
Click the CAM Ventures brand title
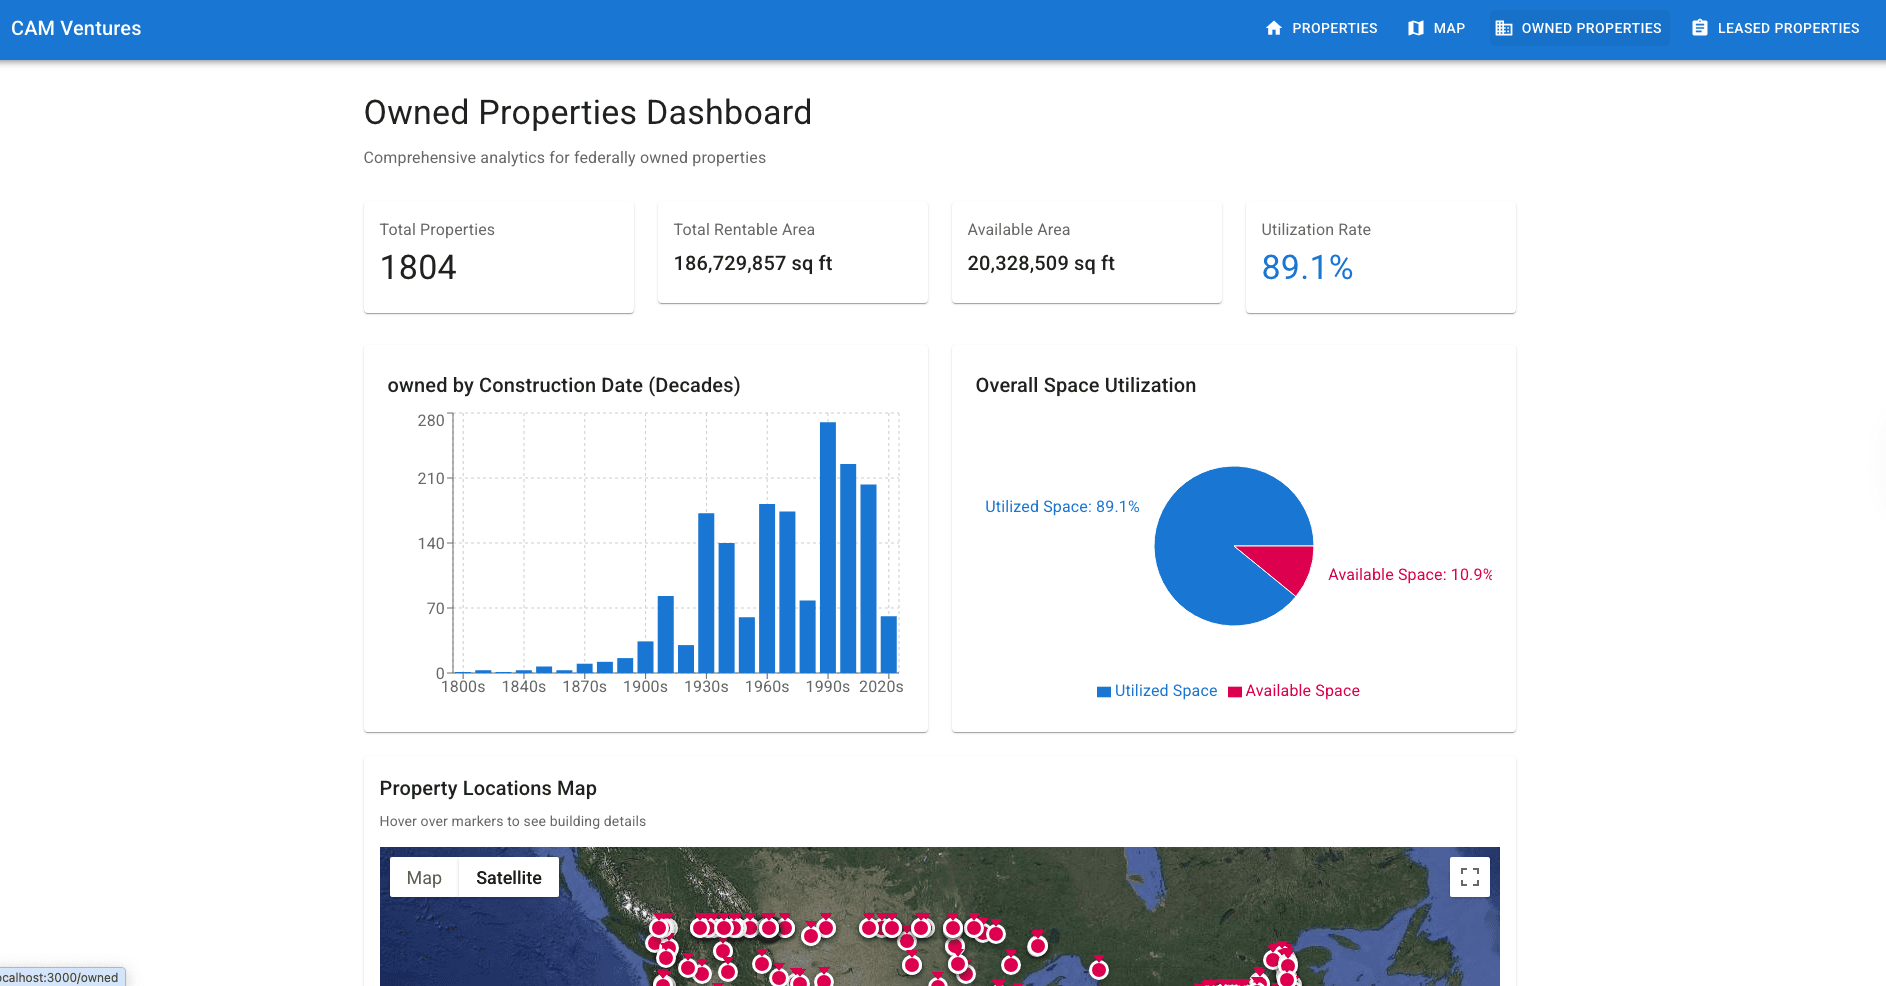76,28
